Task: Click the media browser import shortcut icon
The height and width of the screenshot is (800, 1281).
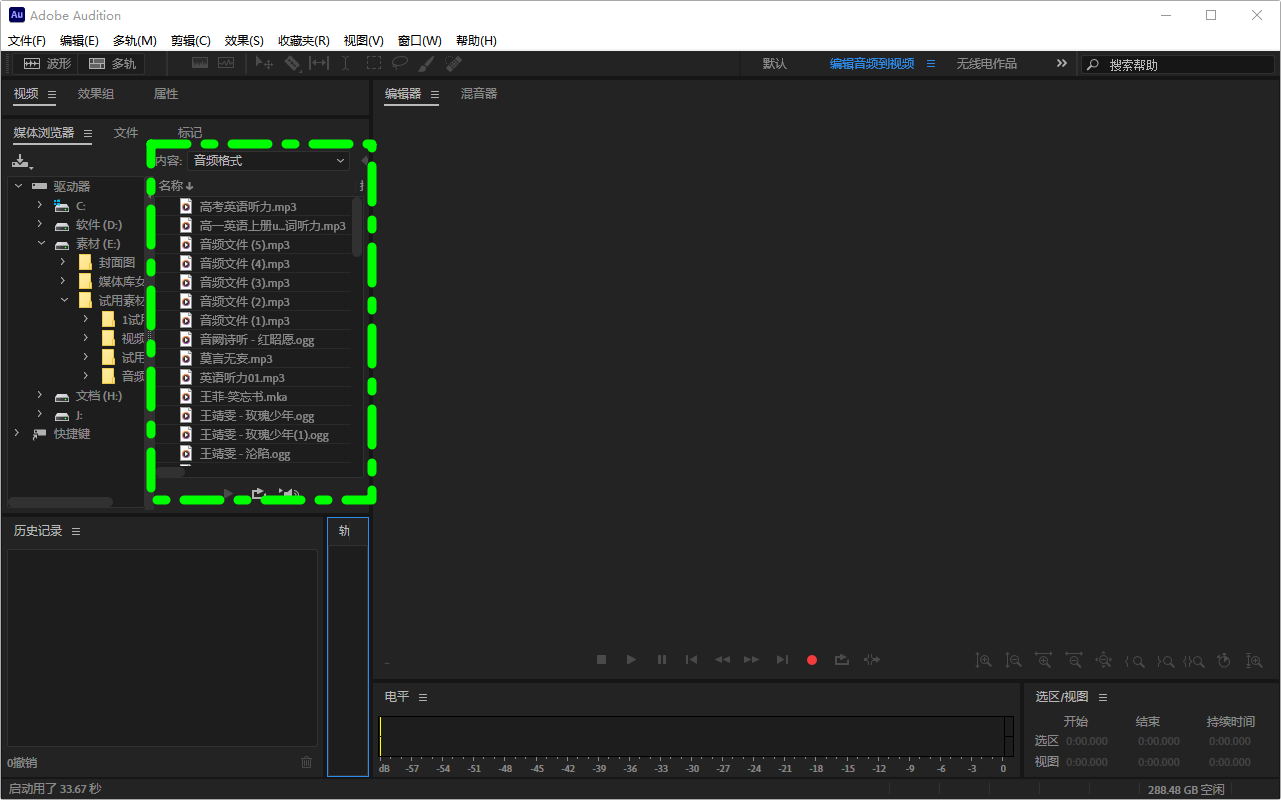Action: click(22, 162)
